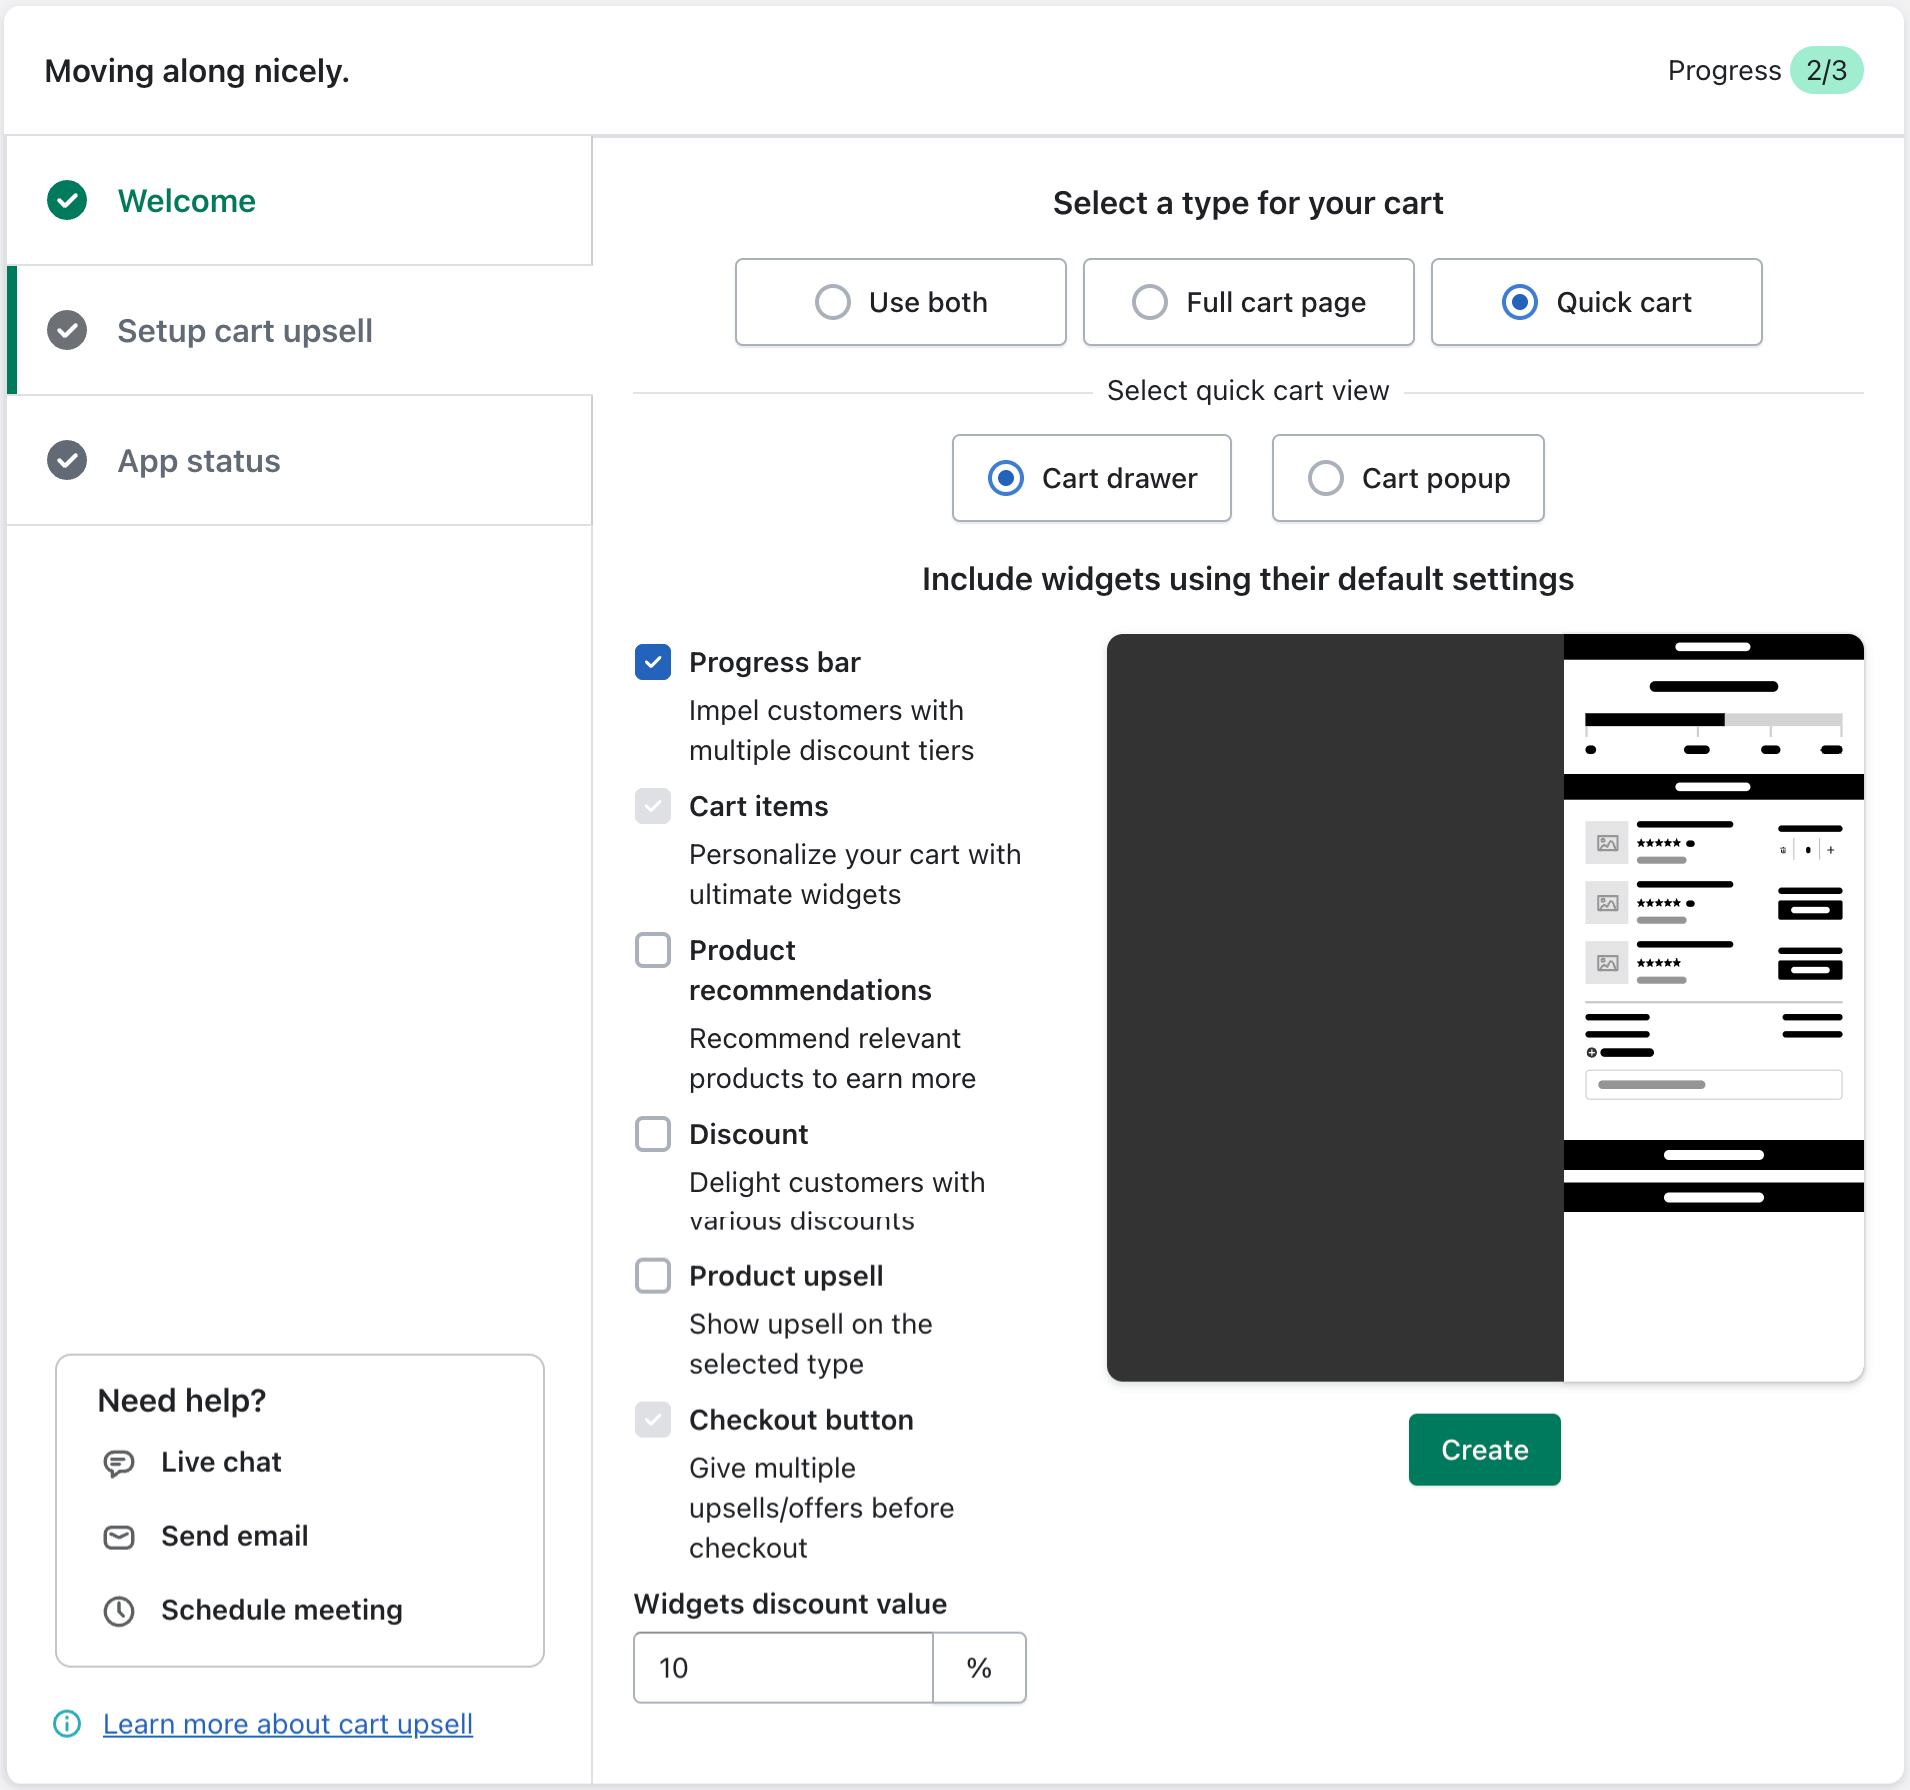The height and width of the screenshot is (1790, 1910).
Task: Click the disabled Cart items checkbox
Action: tap(653, 806)
